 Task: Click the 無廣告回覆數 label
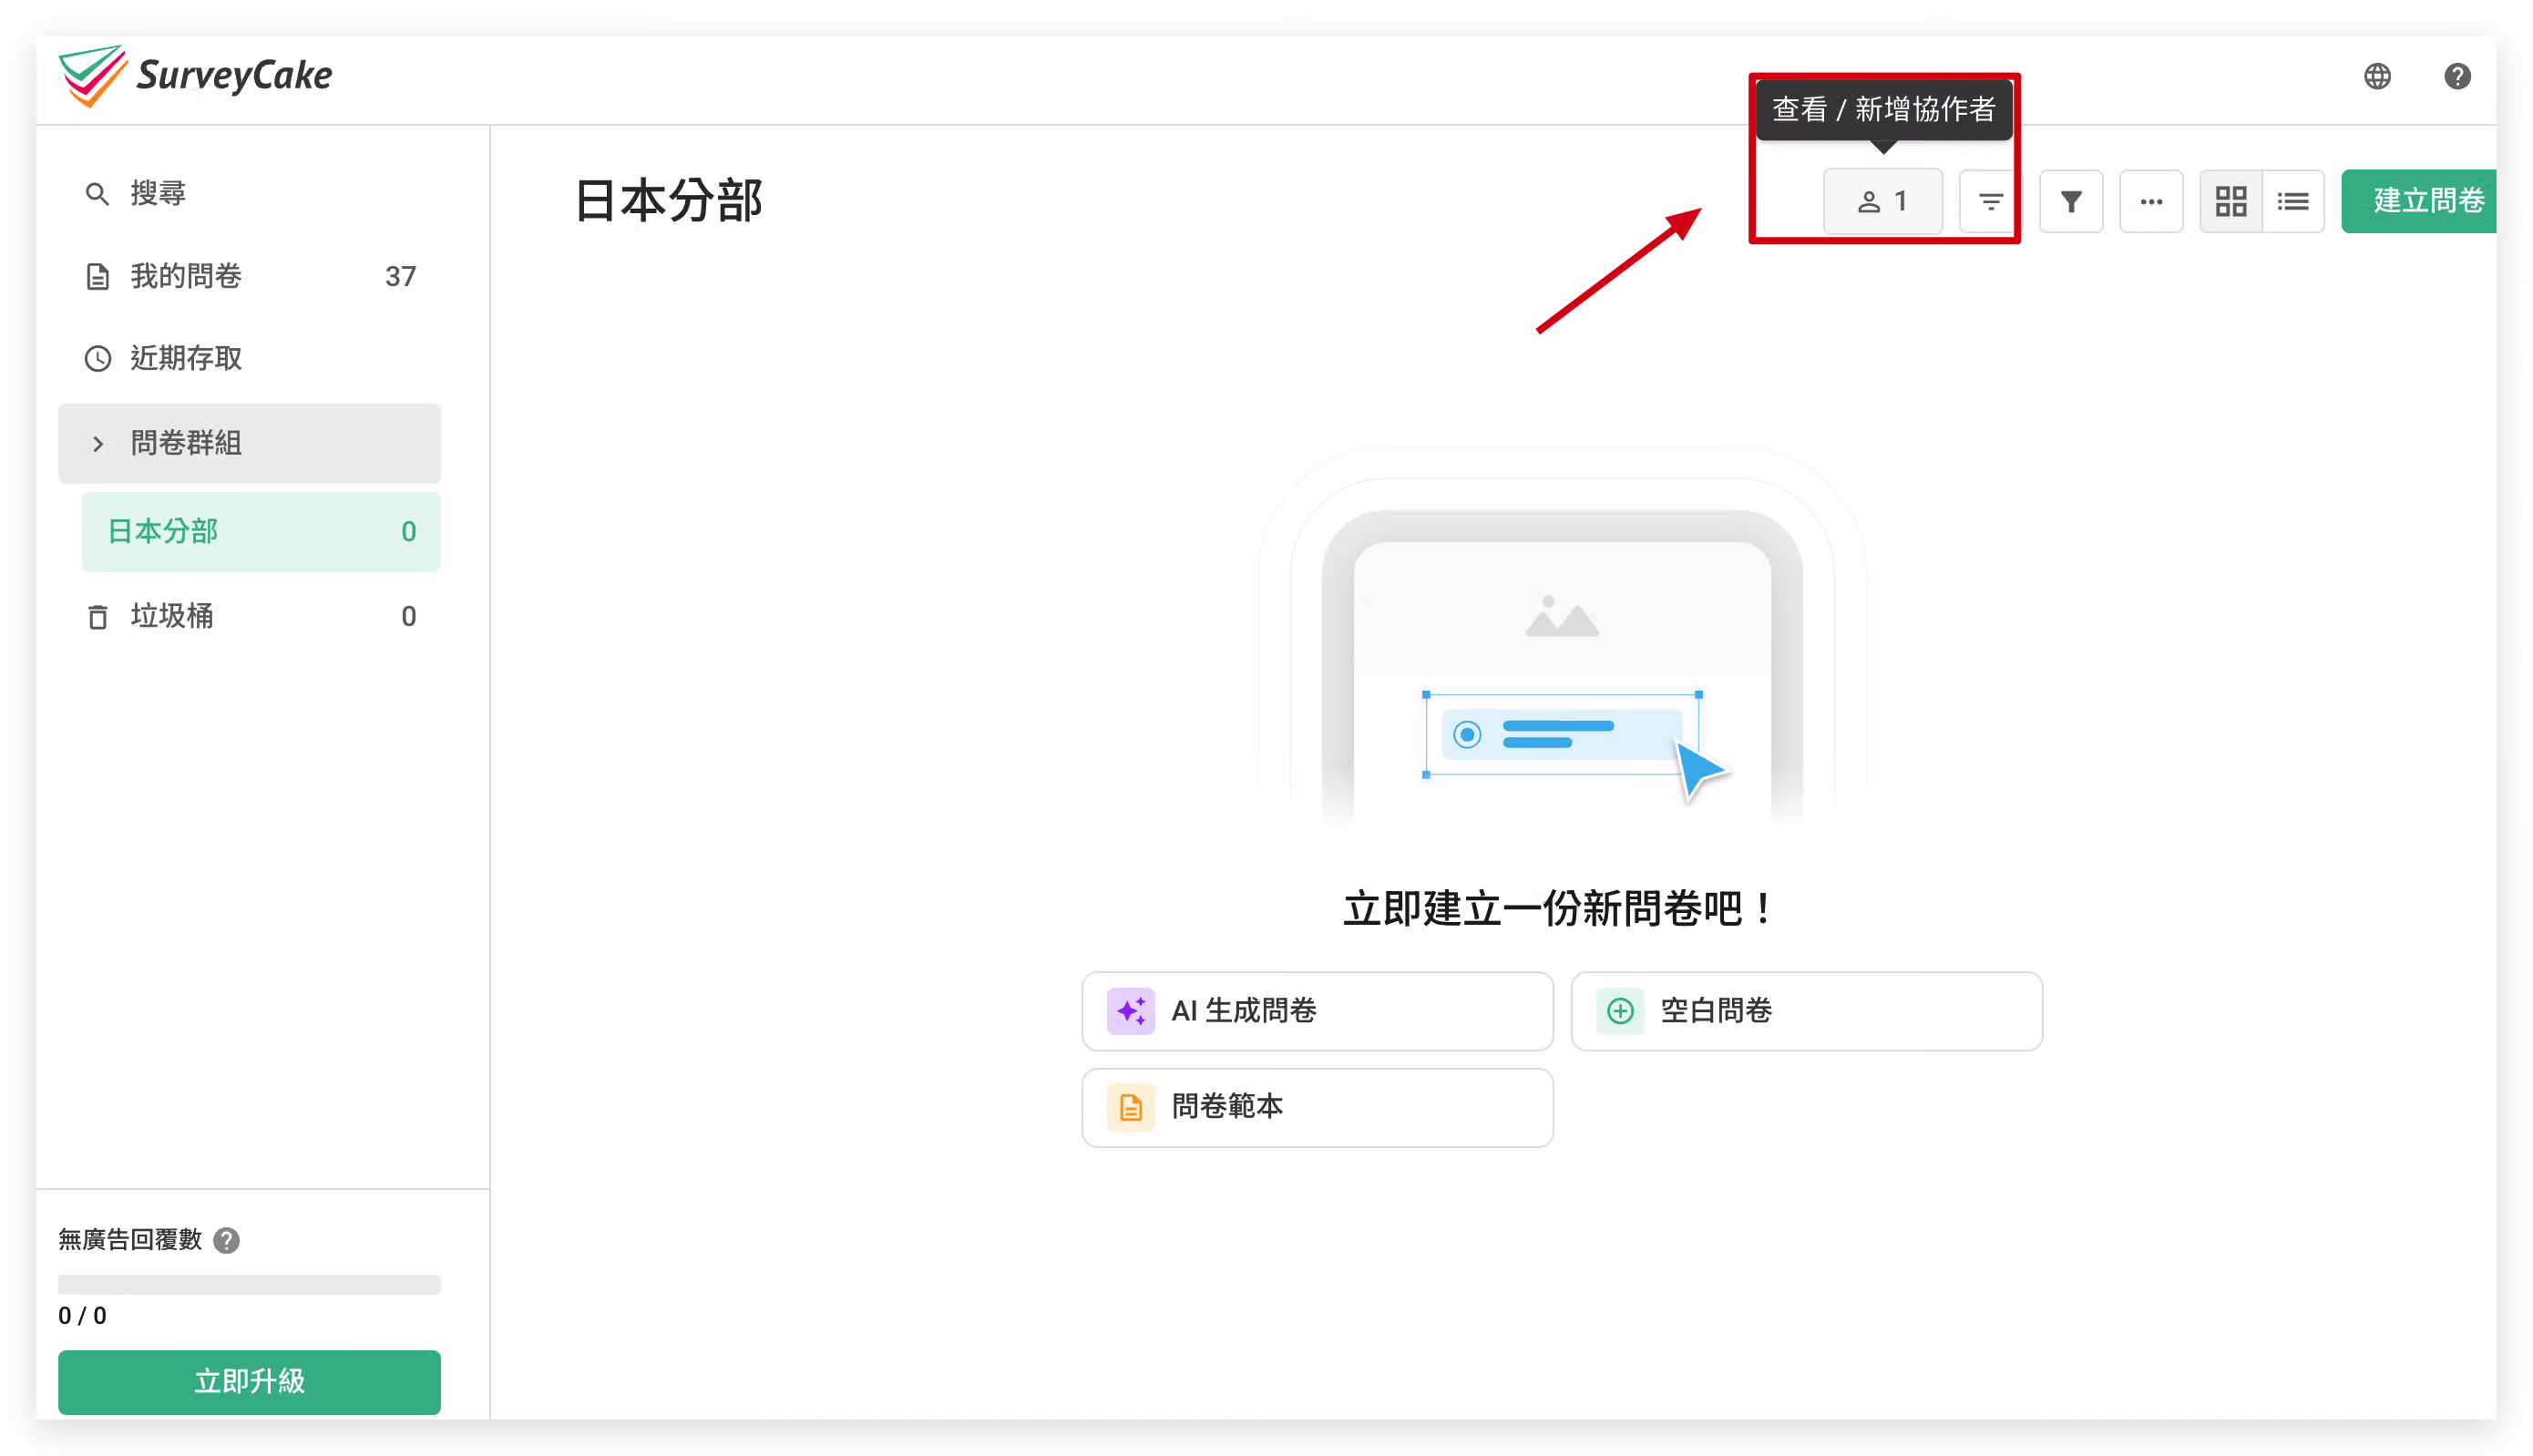coord(130,1240)
